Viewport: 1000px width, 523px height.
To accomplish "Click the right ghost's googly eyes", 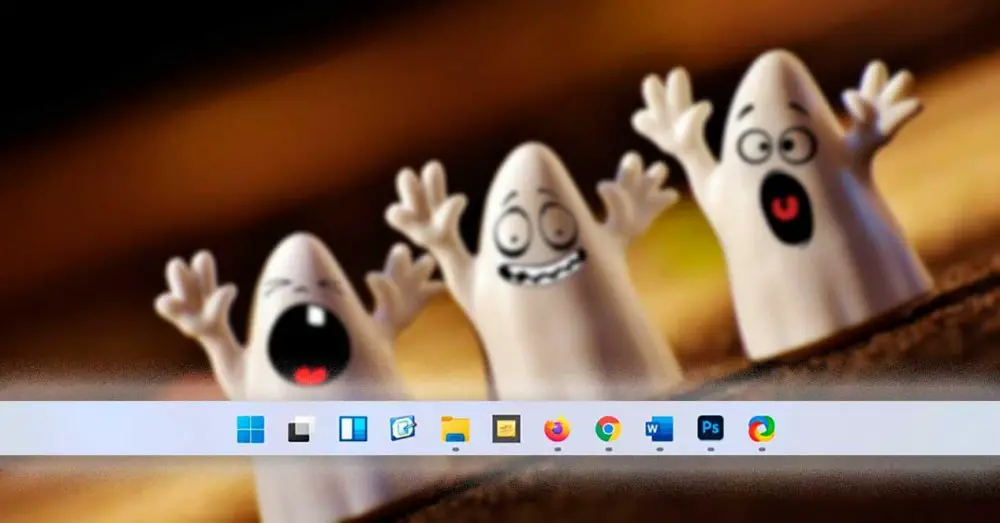I will pos(777,146).
